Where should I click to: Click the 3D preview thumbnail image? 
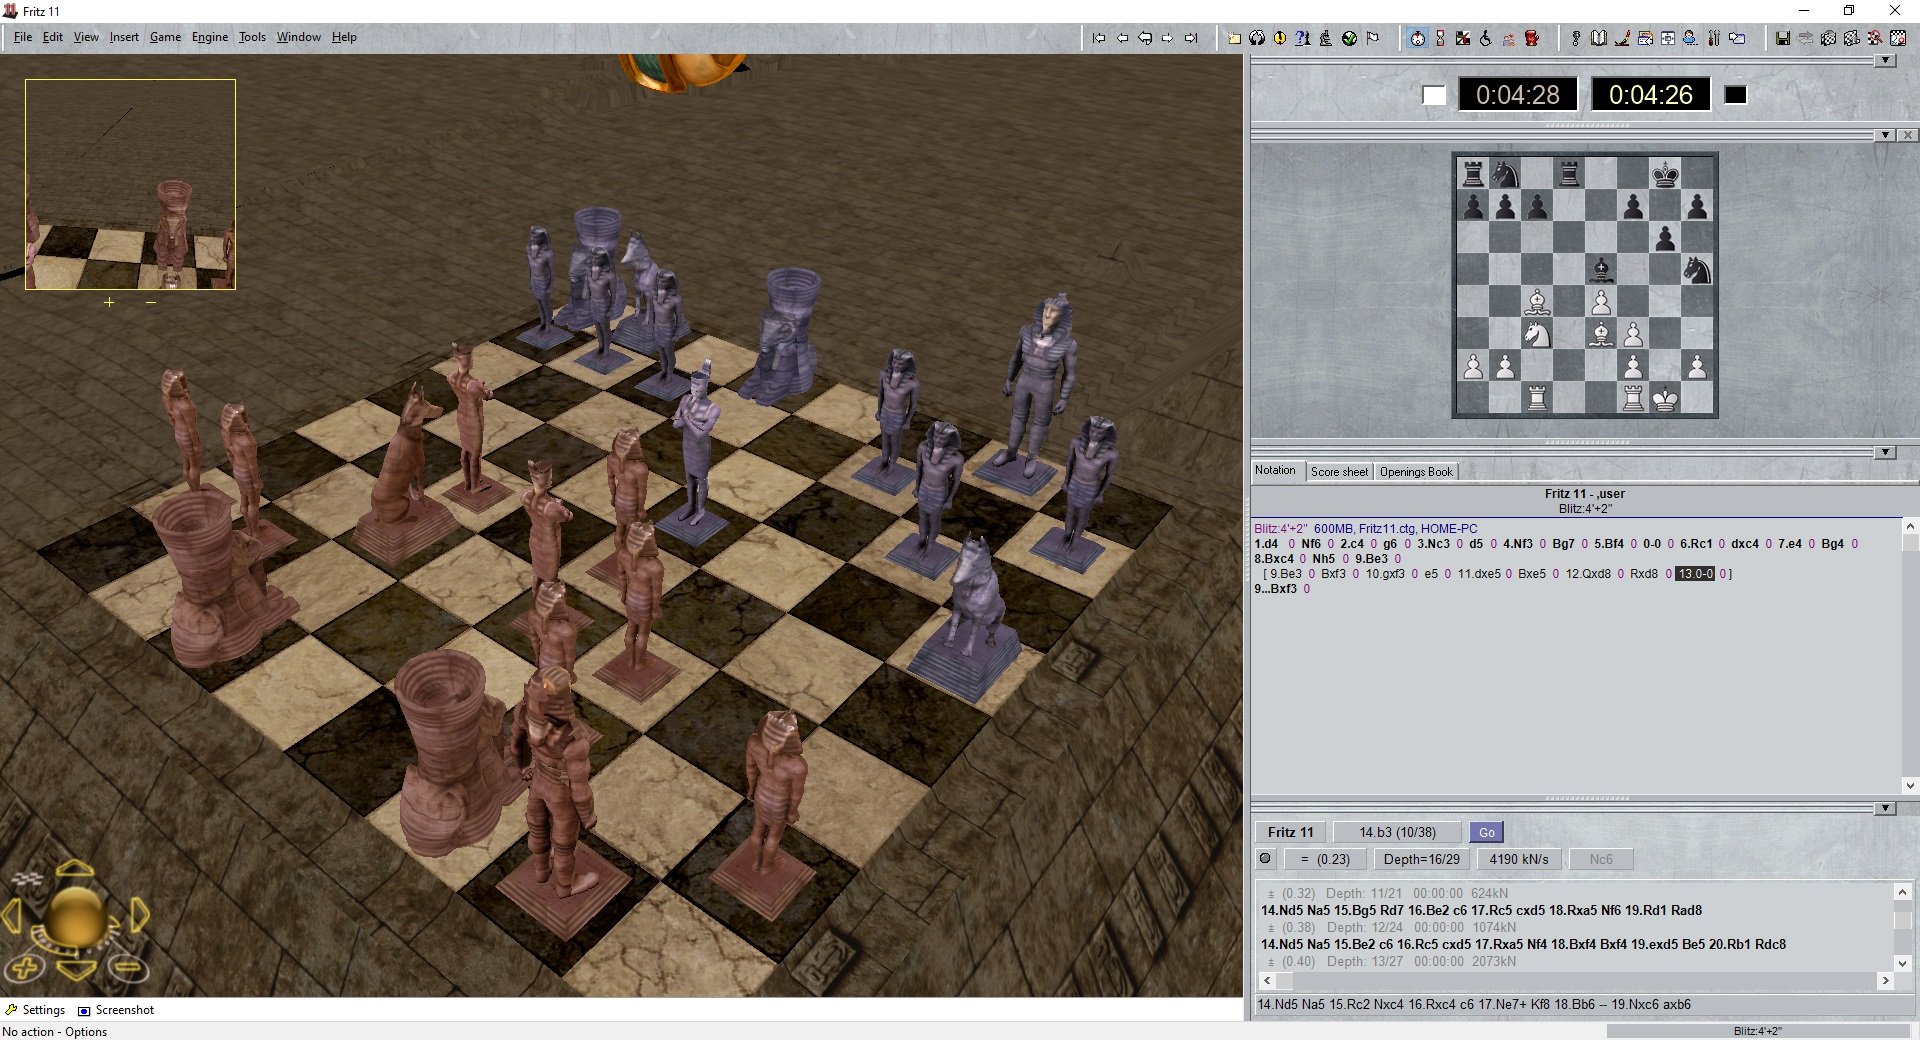tap(130, 185)
